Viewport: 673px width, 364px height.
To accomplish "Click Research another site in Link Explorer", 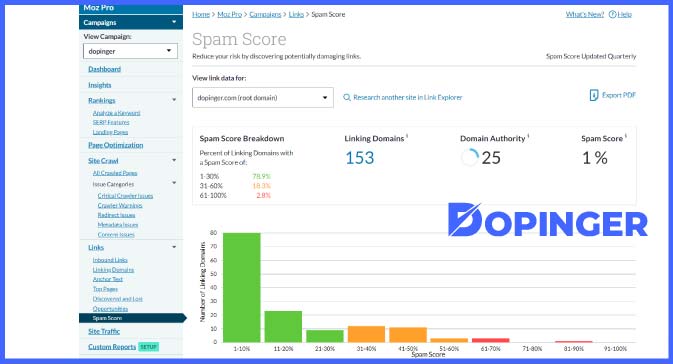I will click(x=408, y=97).
